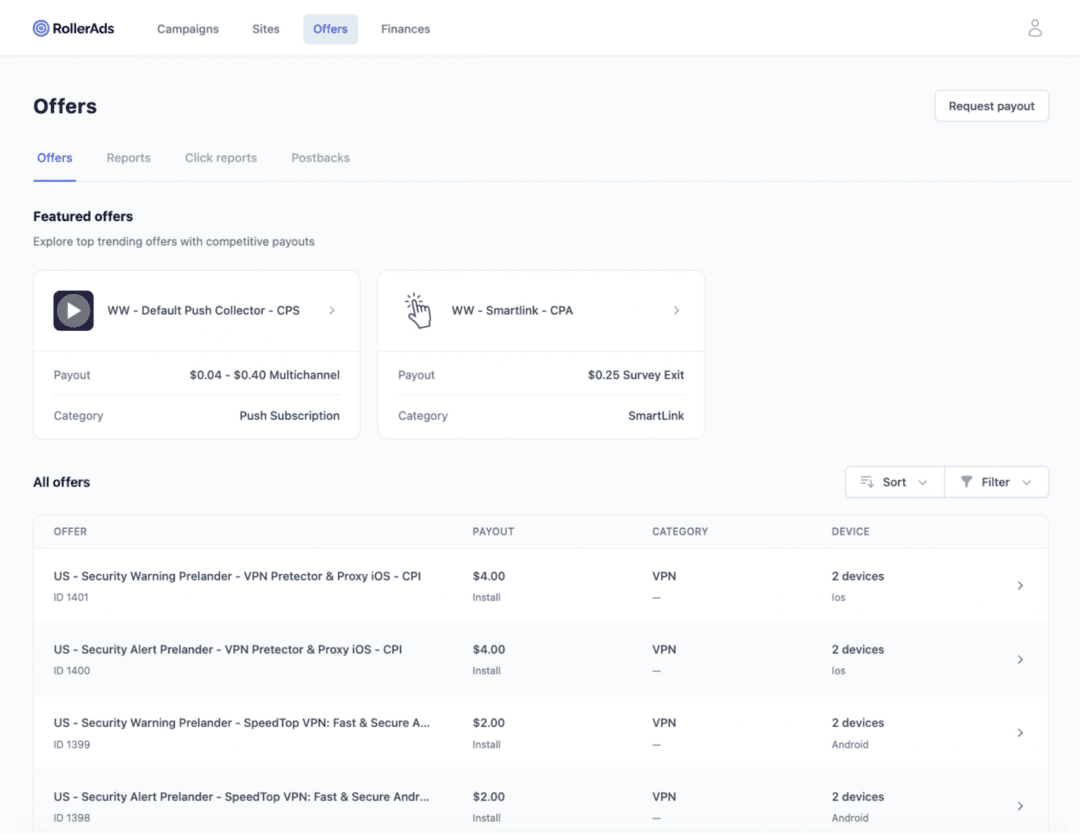This screenshot has height=834, width=1080.
Task: Go to Campaigns in top navigation
Action: click(x=188, y=29)
